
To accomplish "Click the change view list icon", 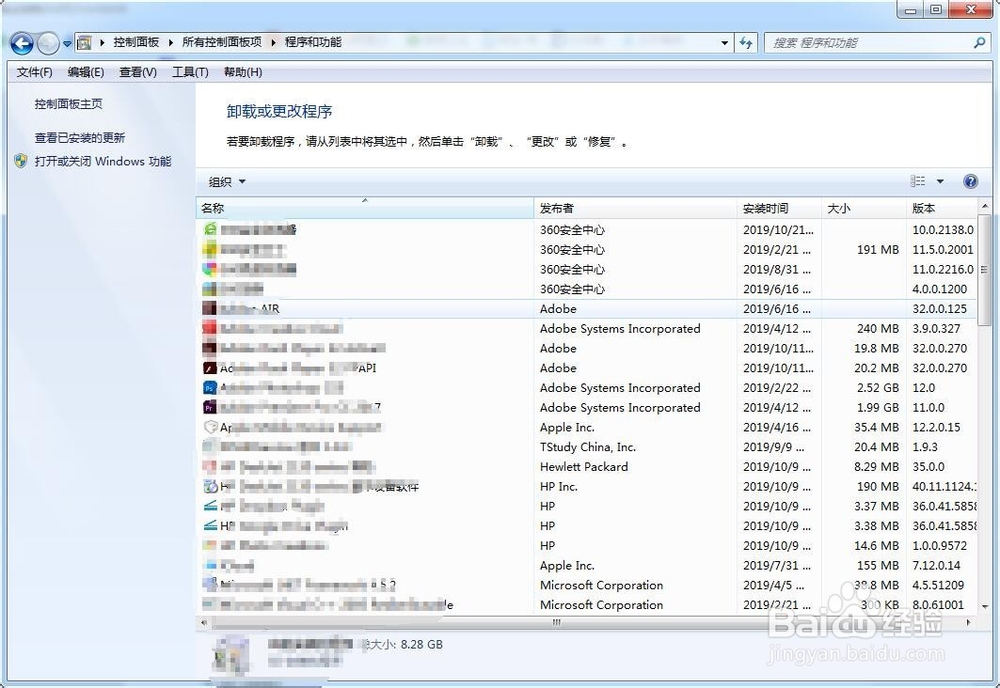I will [916, 181].
